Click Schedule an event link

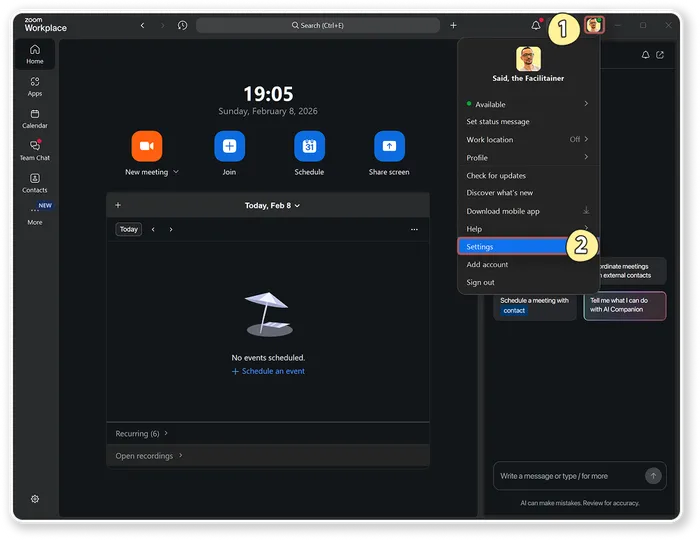pos(268,371)
